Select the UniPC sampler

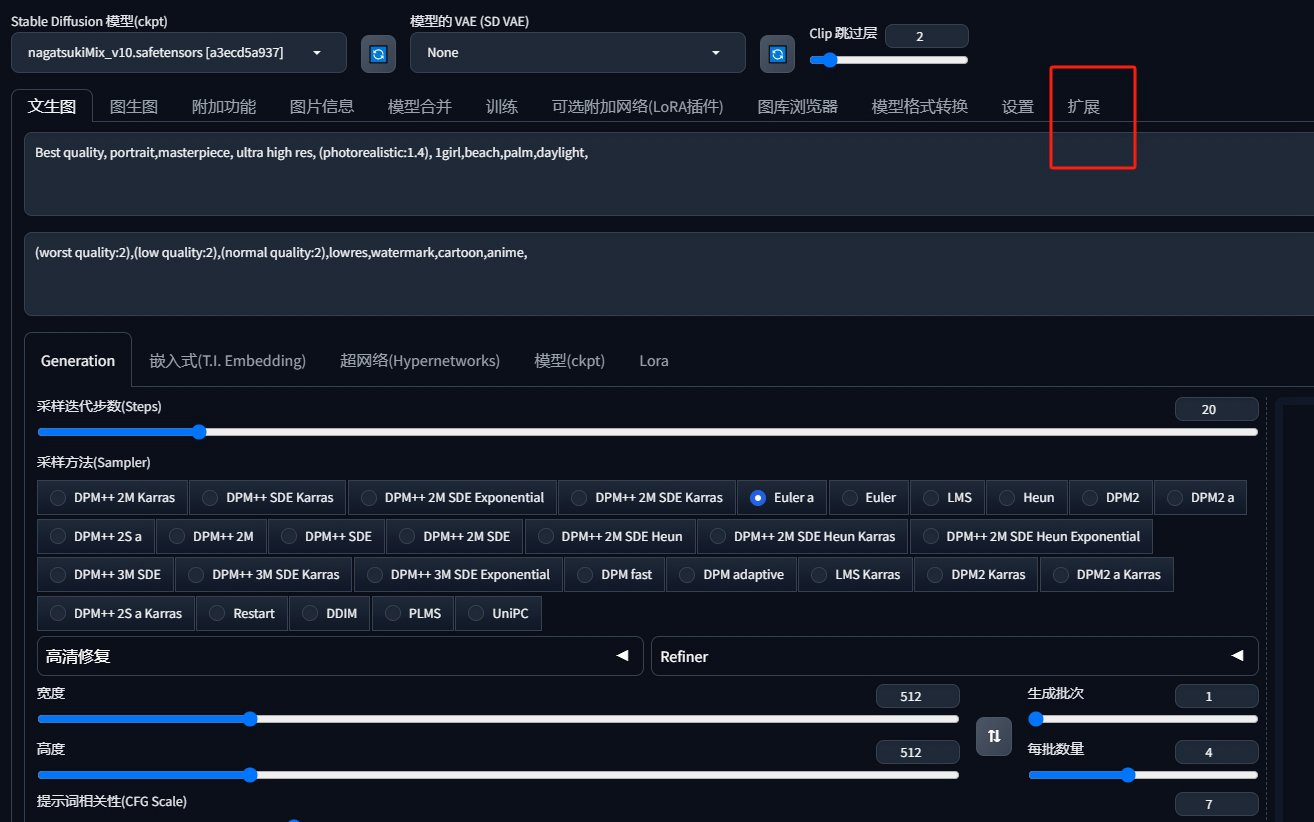pos(498,613)
